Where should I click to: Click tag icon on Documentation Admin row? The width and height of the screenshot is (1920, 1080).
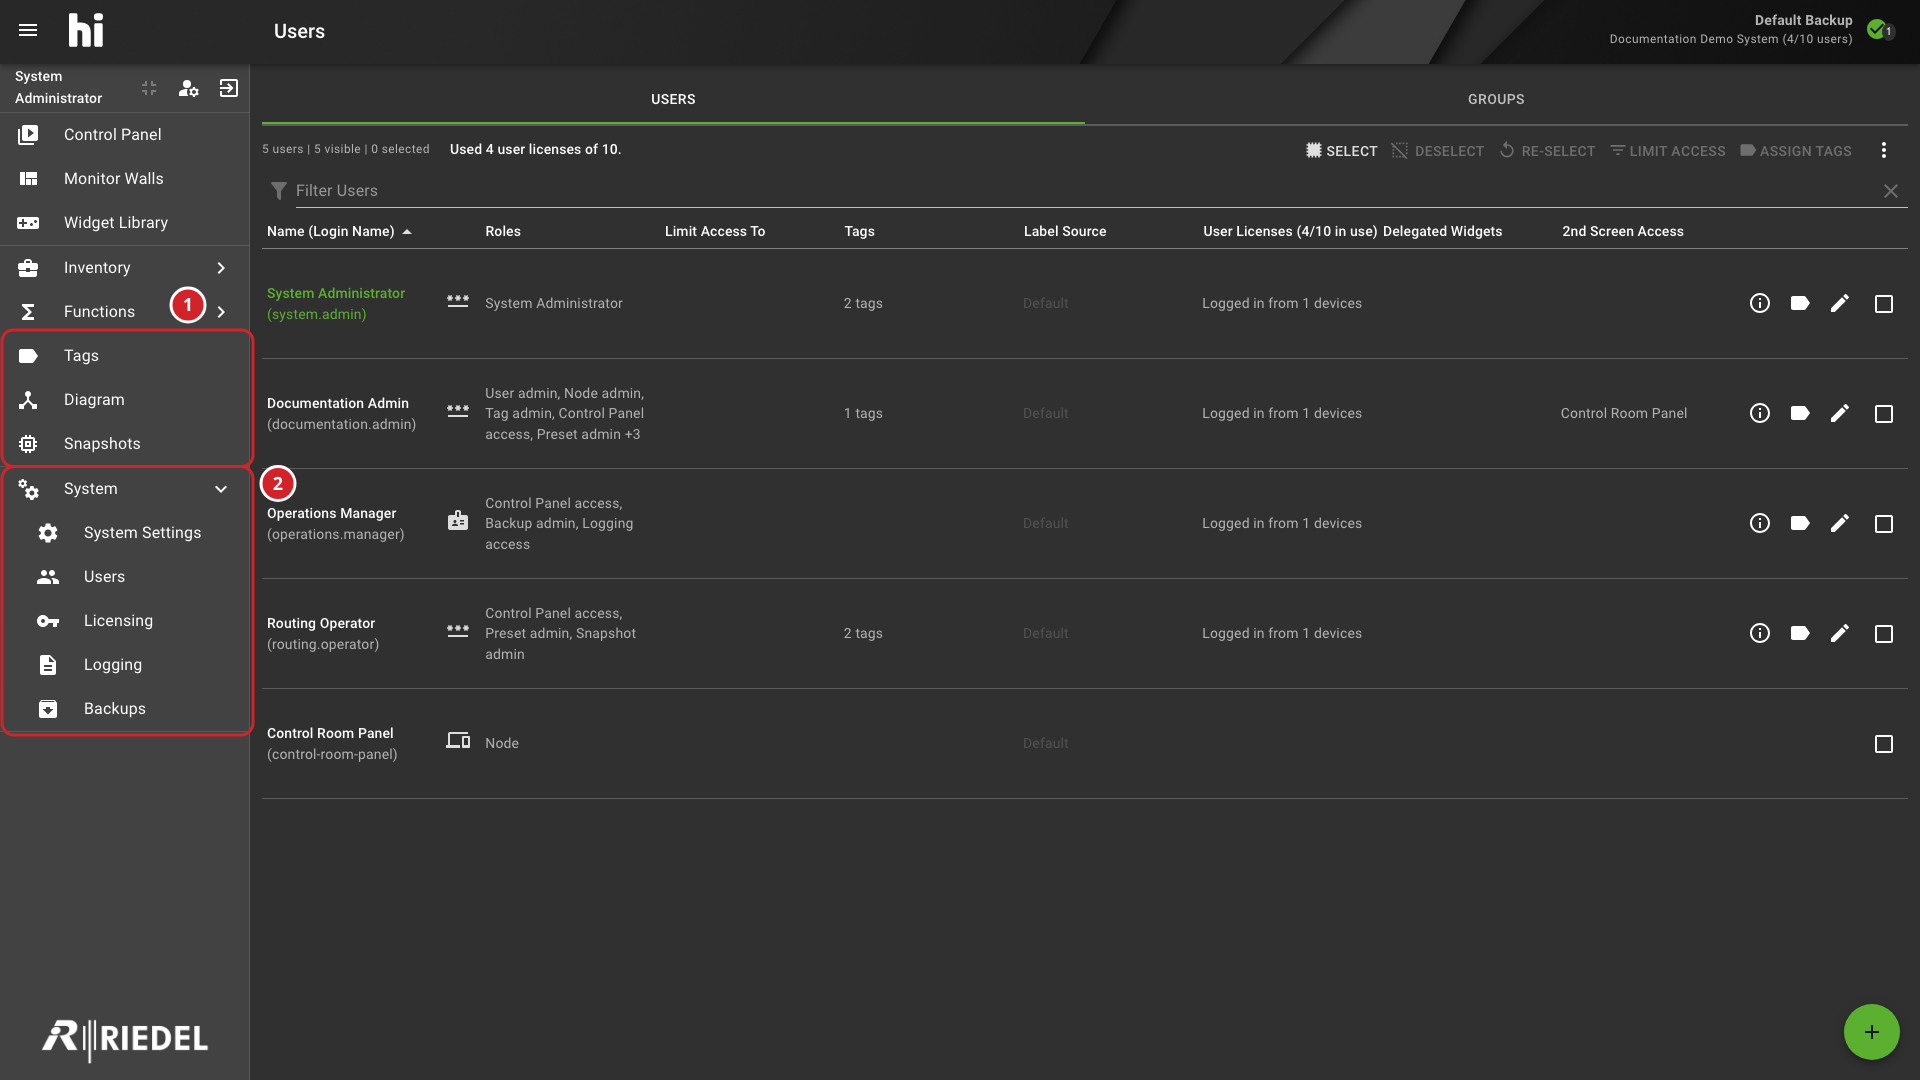1800,413
